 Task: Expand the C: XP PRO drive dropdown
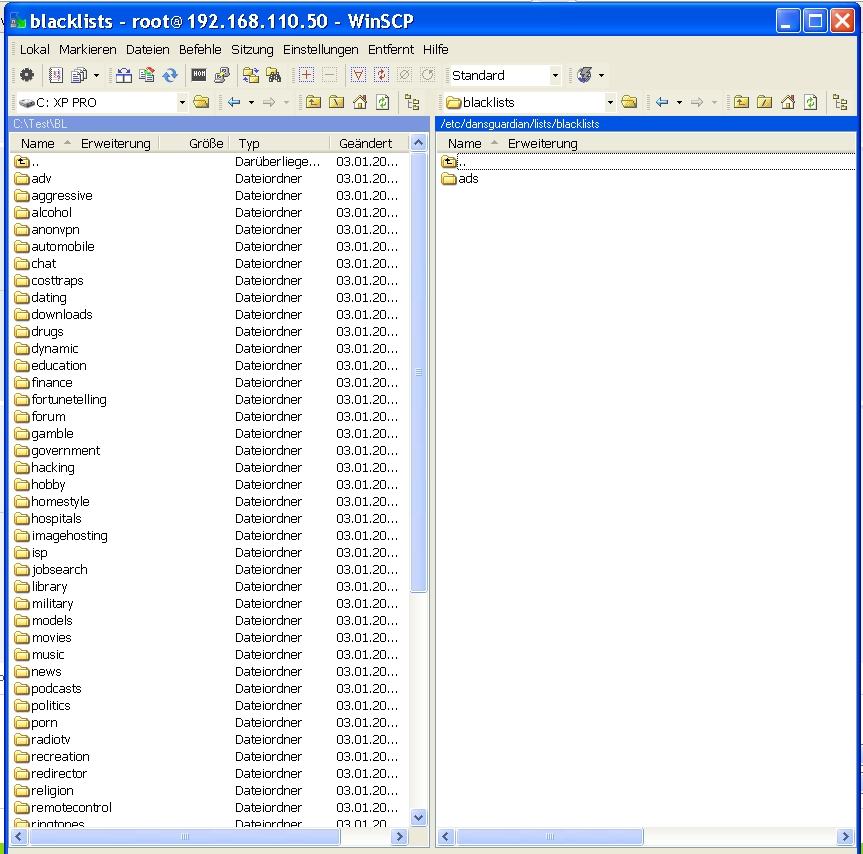182,102
